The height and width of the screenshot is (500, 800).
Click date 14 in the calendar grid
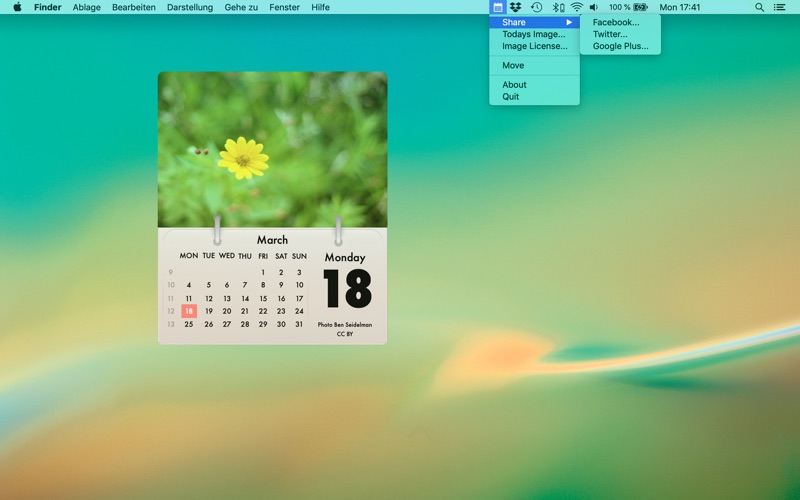pyautogui.click(x=245, y=298)
